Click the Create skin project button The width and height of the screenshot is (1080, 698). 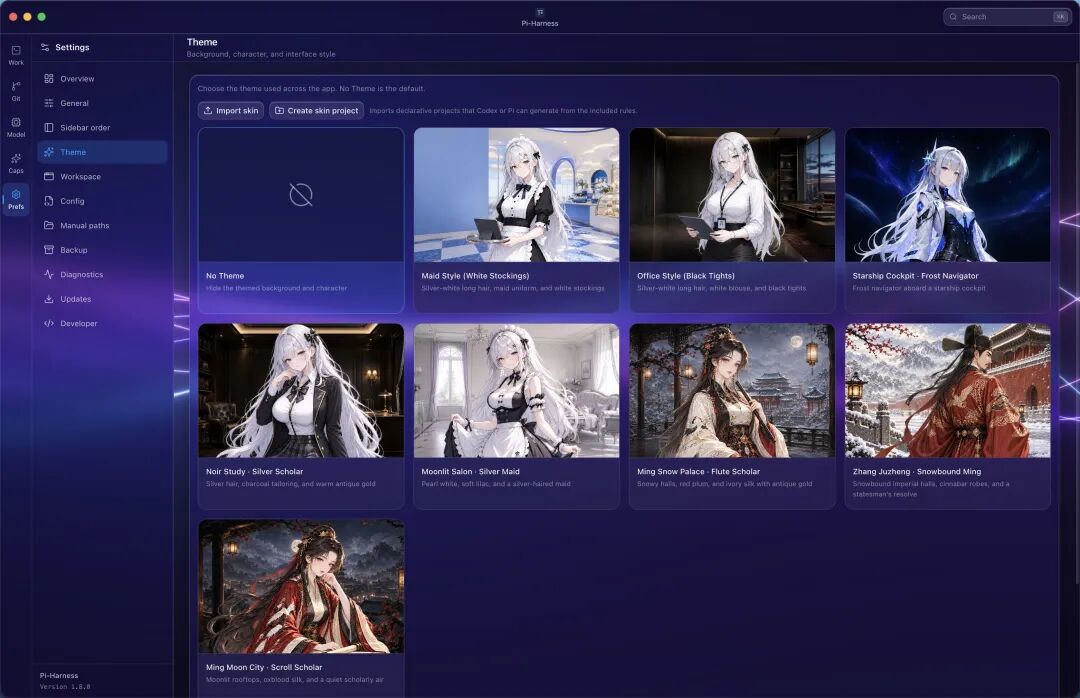coord(317,110)
